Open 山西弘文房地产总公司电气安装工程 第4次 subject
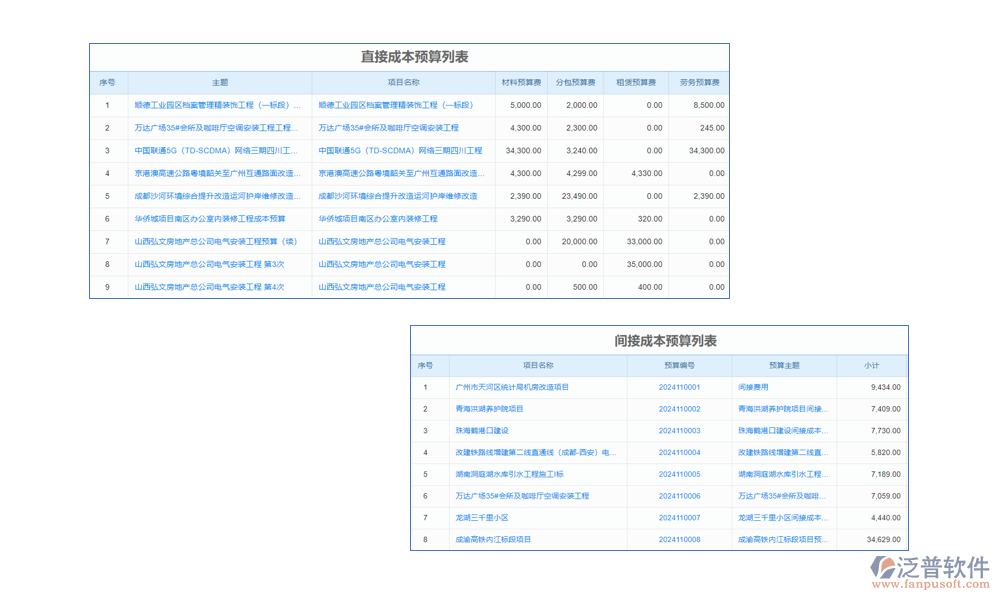1000x600 pixels. click(210, 287)
